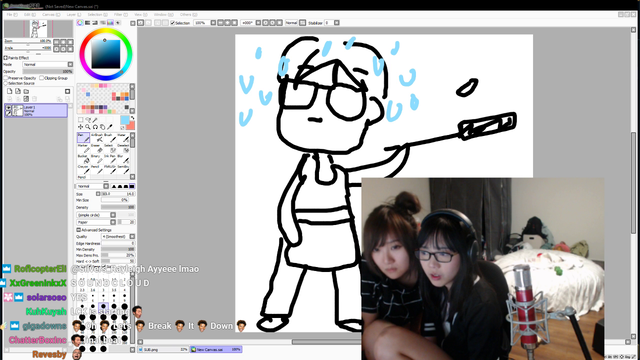Open the brush Size multiplier dropdown
This screenshot has height=360, width=640.
pos(98,194)
